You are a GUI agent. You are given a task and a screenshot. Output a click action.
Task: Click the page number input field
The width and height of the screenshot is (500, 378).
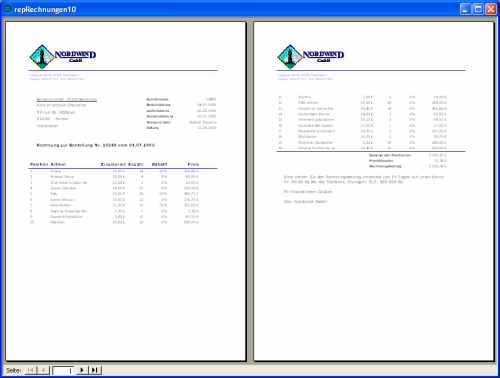[x=63, y=370]
